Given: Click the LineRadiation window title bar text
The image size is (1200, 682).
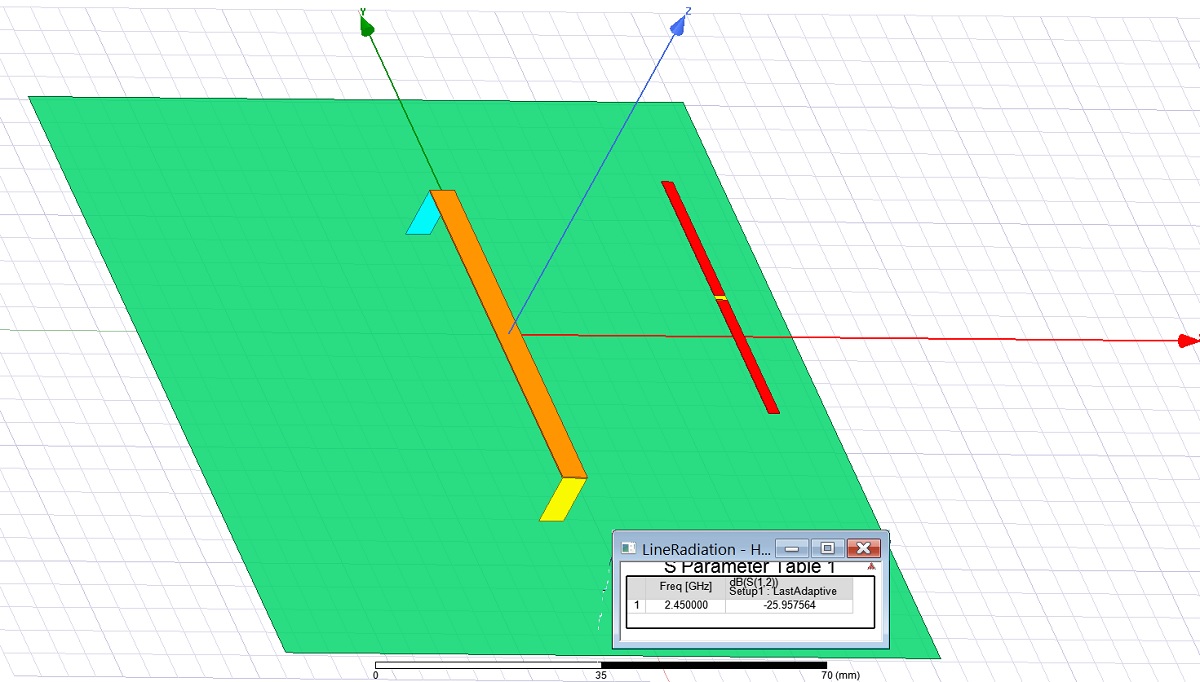Looking at the screenshot, I should pyautogui.click(x=706, y=549).
